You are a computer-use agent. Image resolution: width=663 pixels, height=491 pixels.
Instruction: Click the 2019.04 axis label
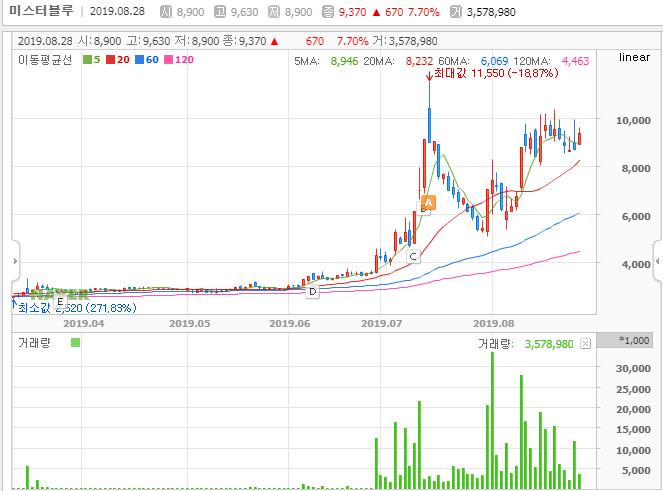83,324
